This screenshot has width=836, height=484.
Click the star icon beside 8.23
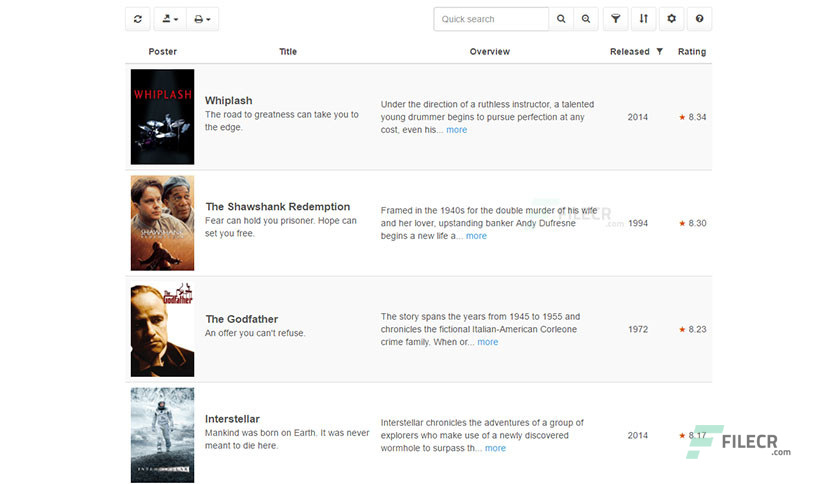[x=682, y=329]
